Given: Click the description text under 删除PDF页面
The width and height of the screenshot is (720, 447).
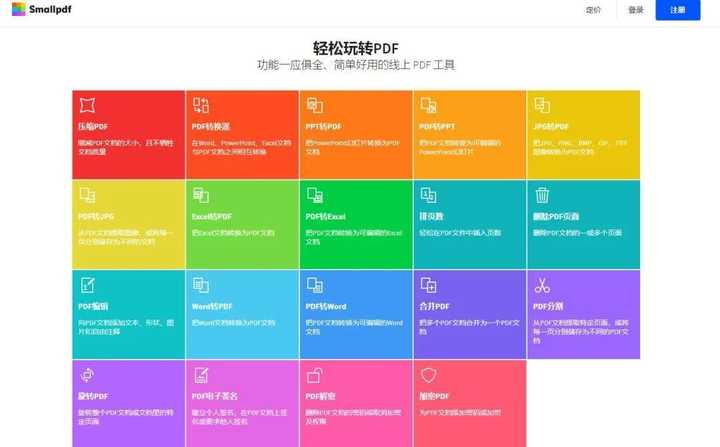Looking at the screenshot, I should (577, 233).
